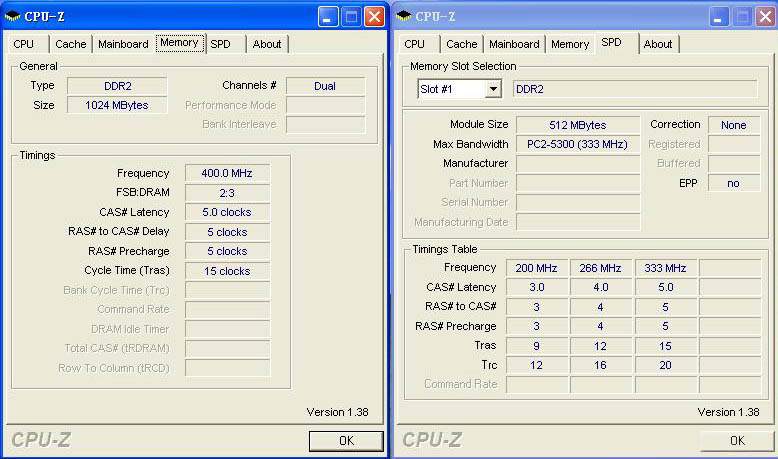The image size is (778, 459).
Task: Click the 200 MHz column header in Timings Table
Action: coord(537,268)
